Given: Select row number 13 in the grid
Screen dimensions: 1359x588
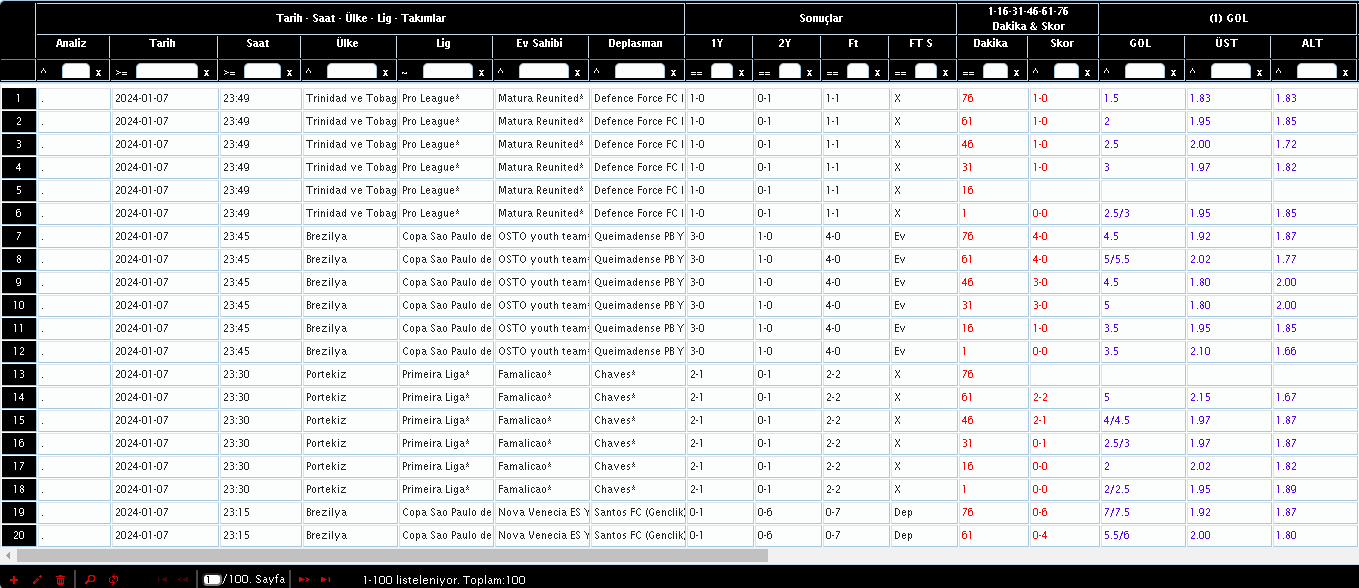Looking at the screenshot, I should click(18, 374).
